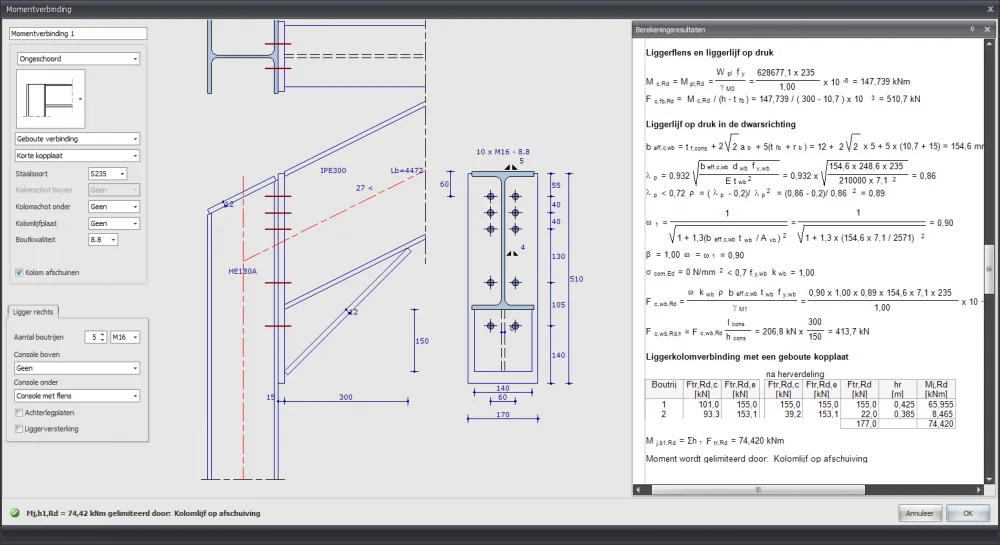Image resolution: width=1000 pixels, height=545 pixels.
Task: Open the Kolomschot onder dropdown
Action: 114,207
